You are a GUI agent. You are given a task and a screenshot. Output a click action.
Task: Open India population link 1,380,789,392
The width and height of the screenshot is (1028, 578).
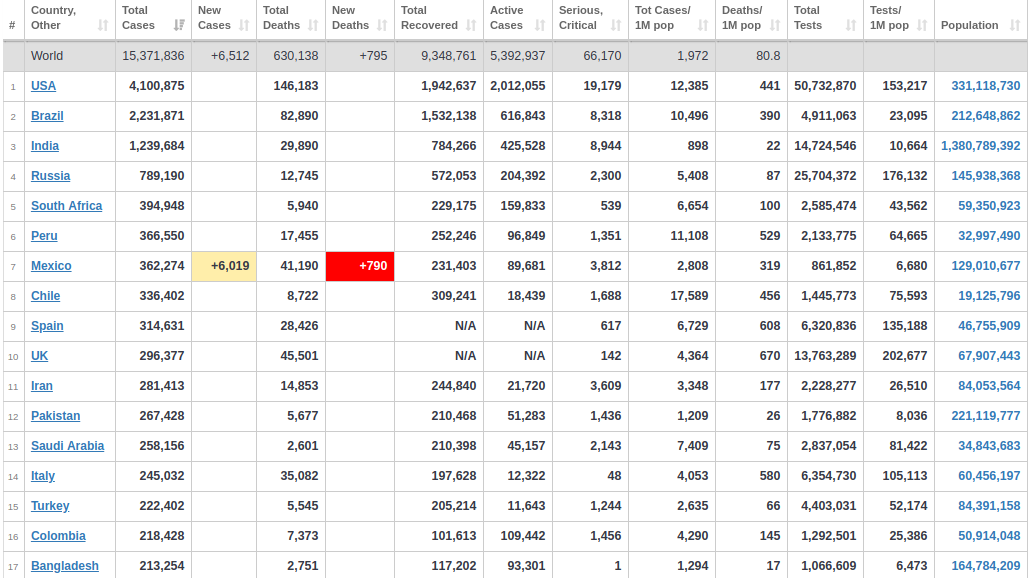coord(981,146)
